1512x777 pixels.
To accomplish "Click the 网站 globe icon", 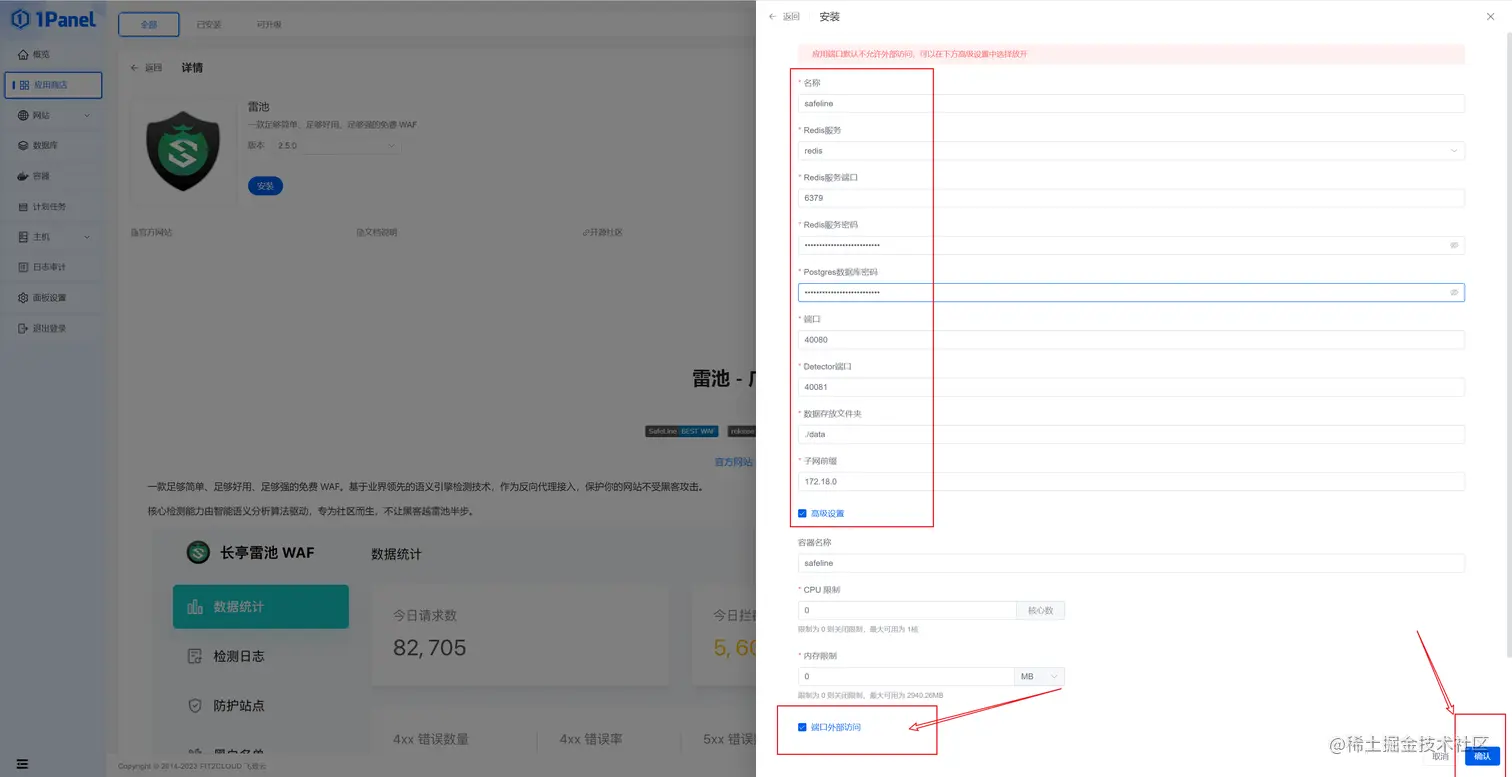I will [x=23, y=115].
